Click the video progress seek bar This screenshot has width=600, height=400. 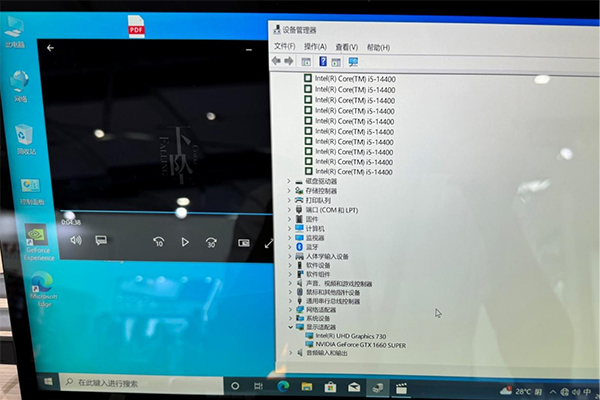[x=160, y=213]
